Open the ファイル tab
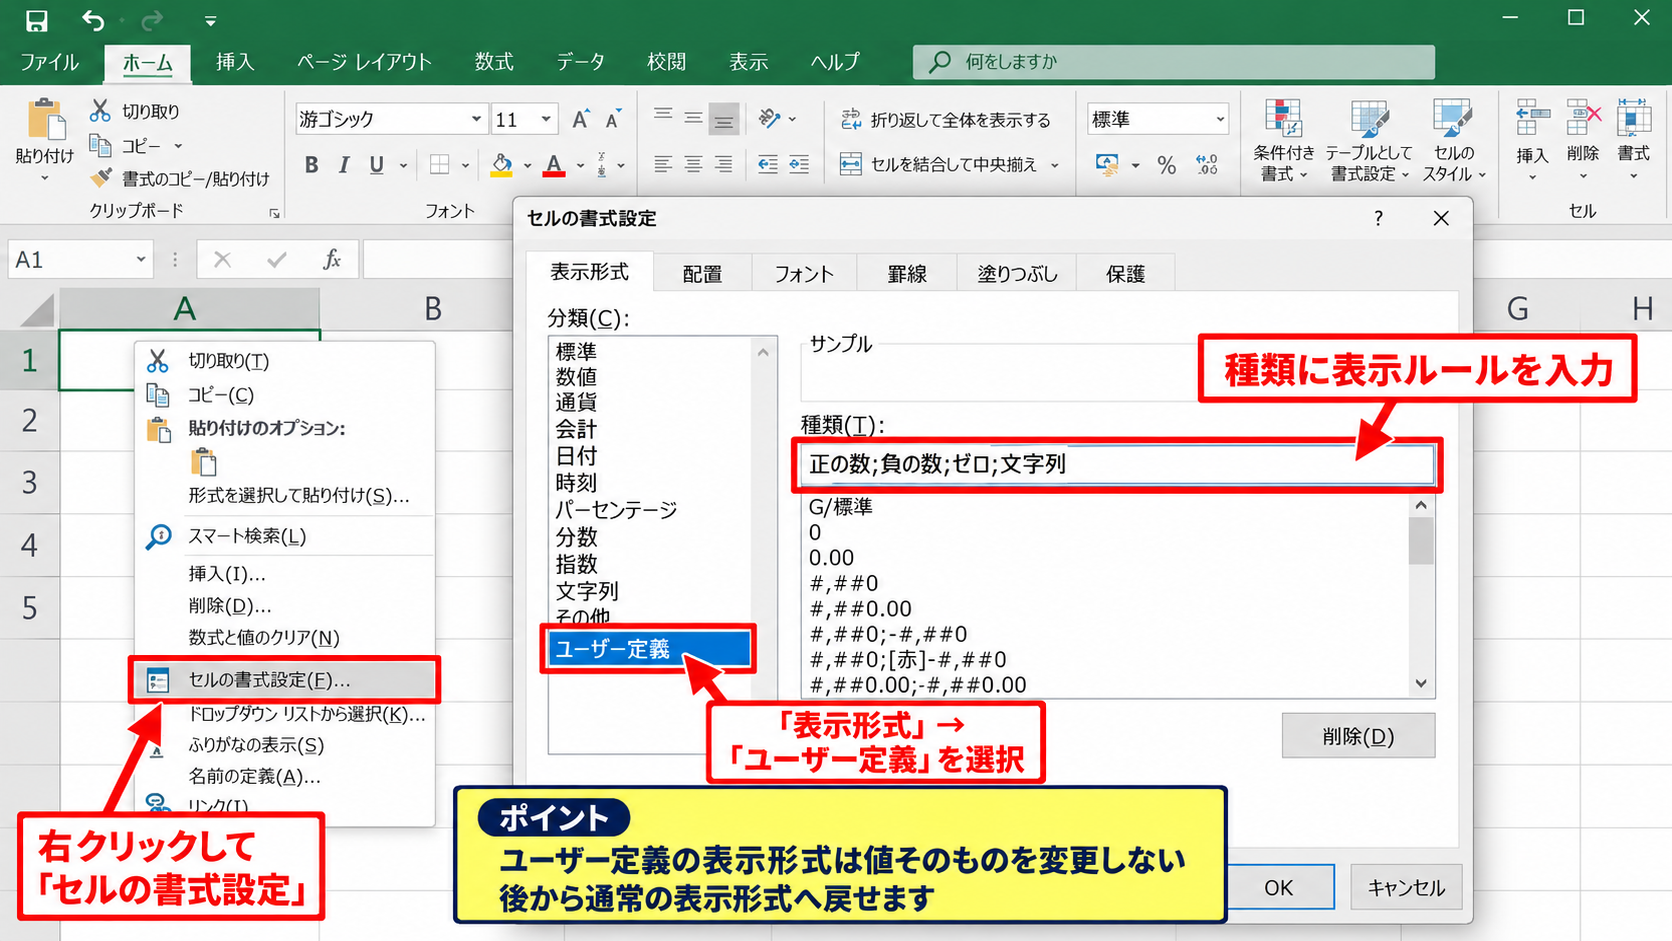Image resolution: width=1672 pixels, height=941 pixels. tap(49, 62)
